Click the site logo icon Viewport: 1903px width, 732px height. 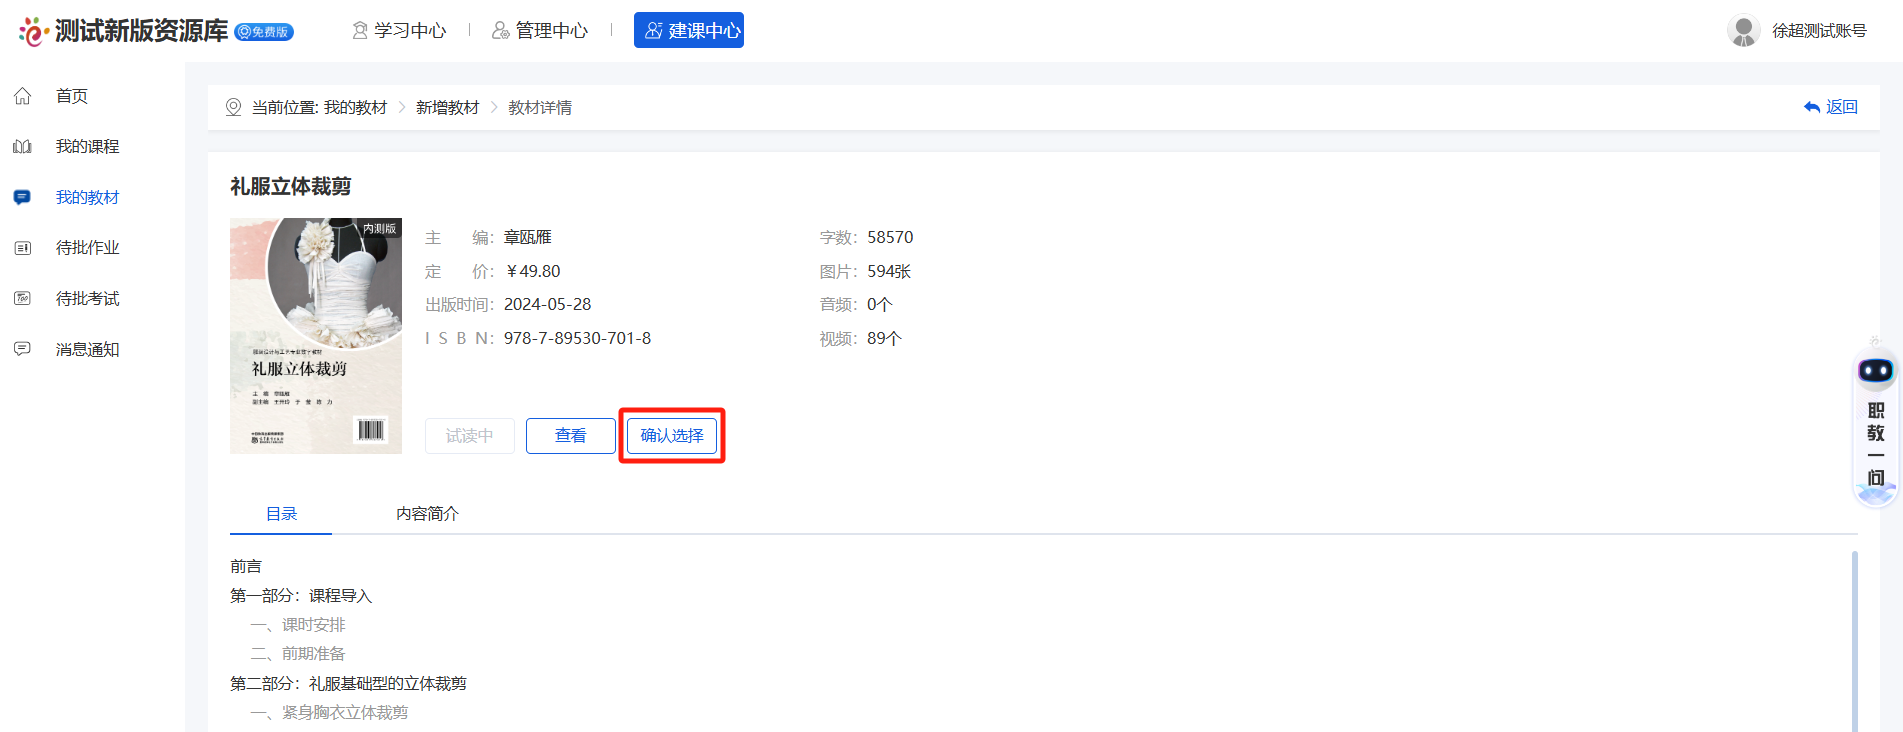33,31
